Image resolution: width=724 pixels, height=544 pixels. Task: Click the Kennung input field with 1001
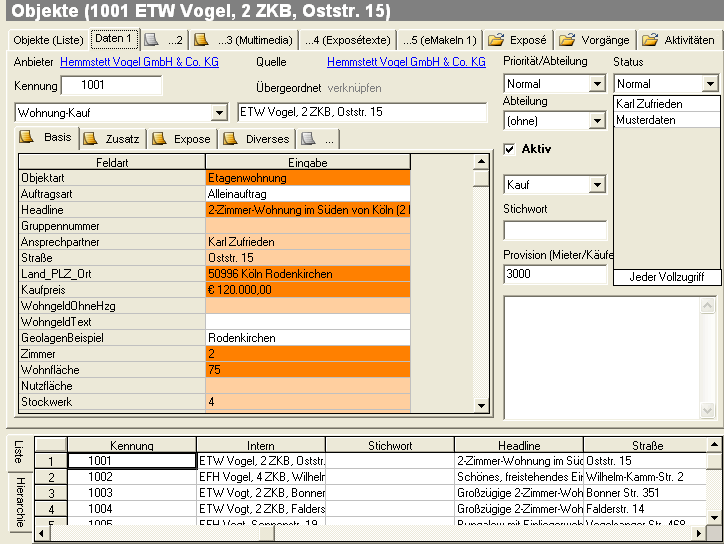(111, 85)
